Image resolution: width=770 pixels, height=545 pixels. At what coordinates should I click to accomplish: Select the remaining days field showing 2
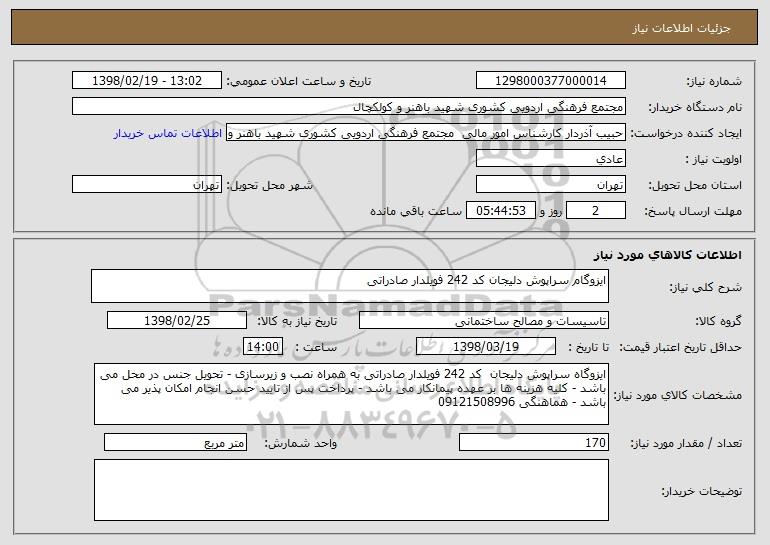coord(596,211)
